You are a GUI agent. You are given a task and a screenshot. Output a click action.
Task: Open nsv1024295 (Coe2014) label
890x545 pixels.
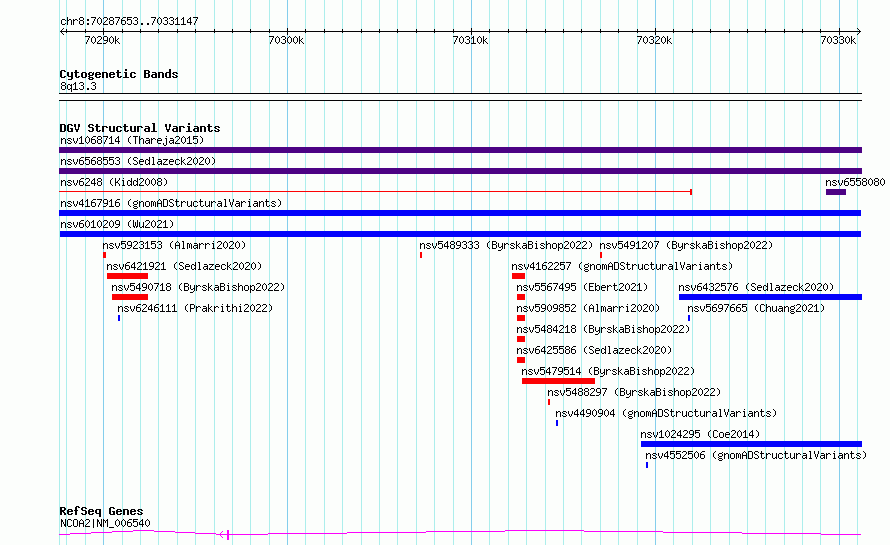[x=700, y=434]
